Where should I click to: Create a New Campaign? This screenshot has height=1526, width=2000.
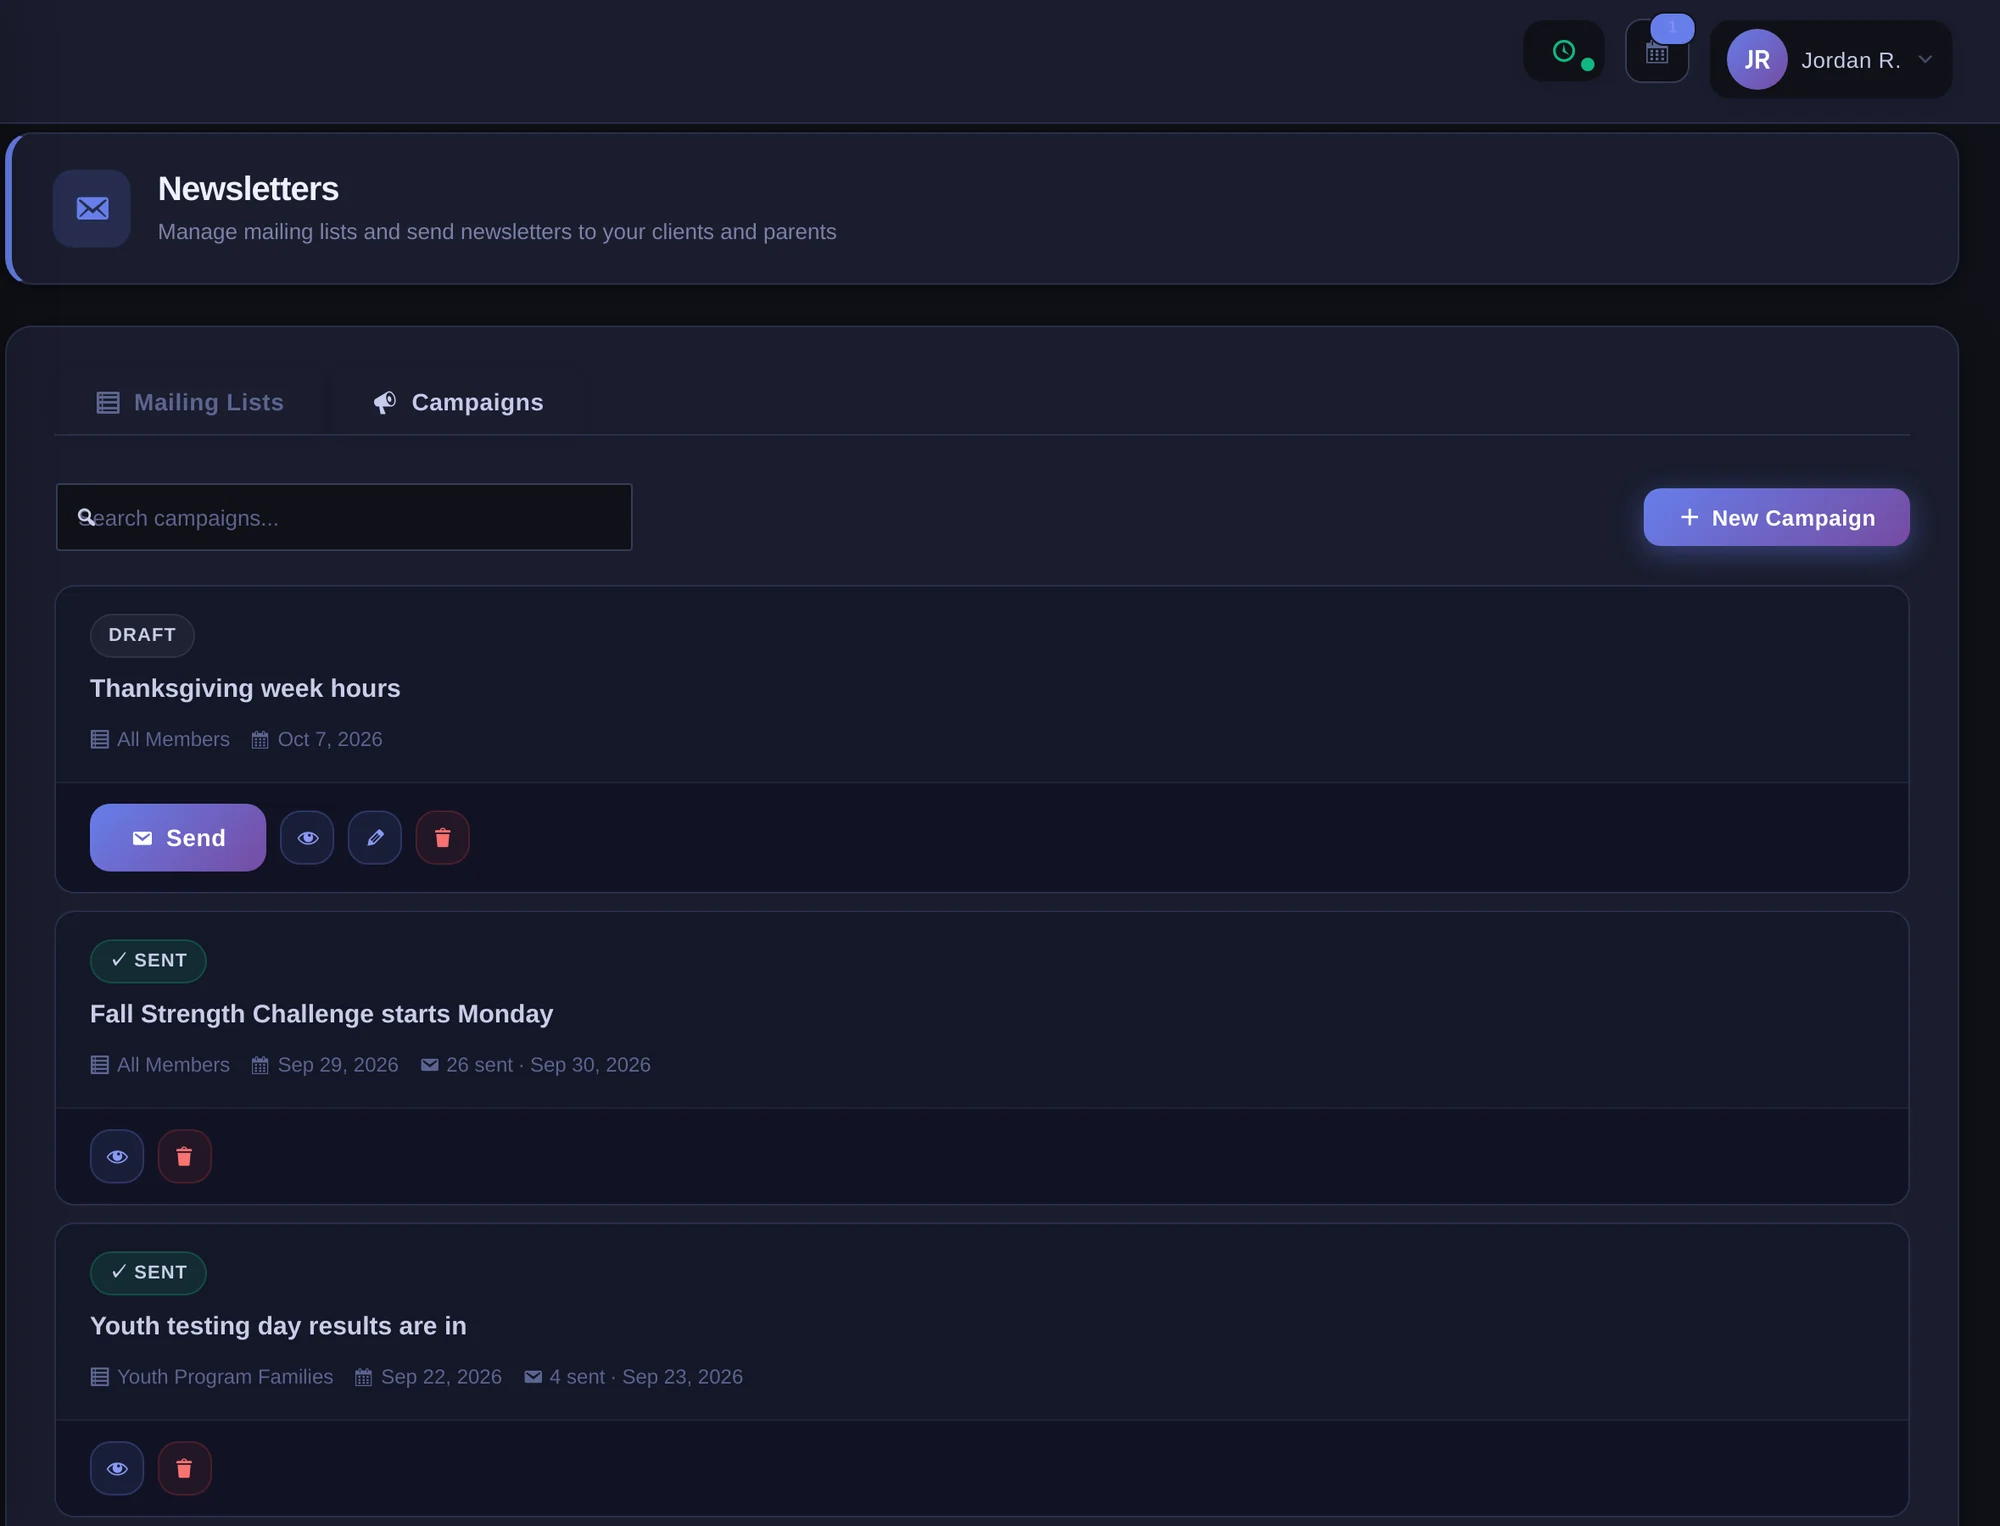coord(1776,517)
